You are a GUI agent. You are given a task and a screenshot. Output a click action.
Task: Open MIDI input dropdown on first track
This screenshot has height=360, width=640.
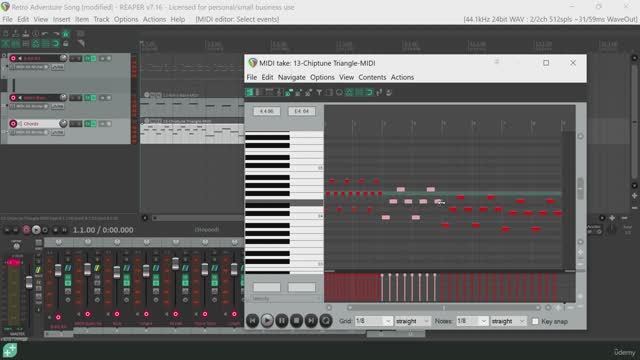[x=32, y=67]
